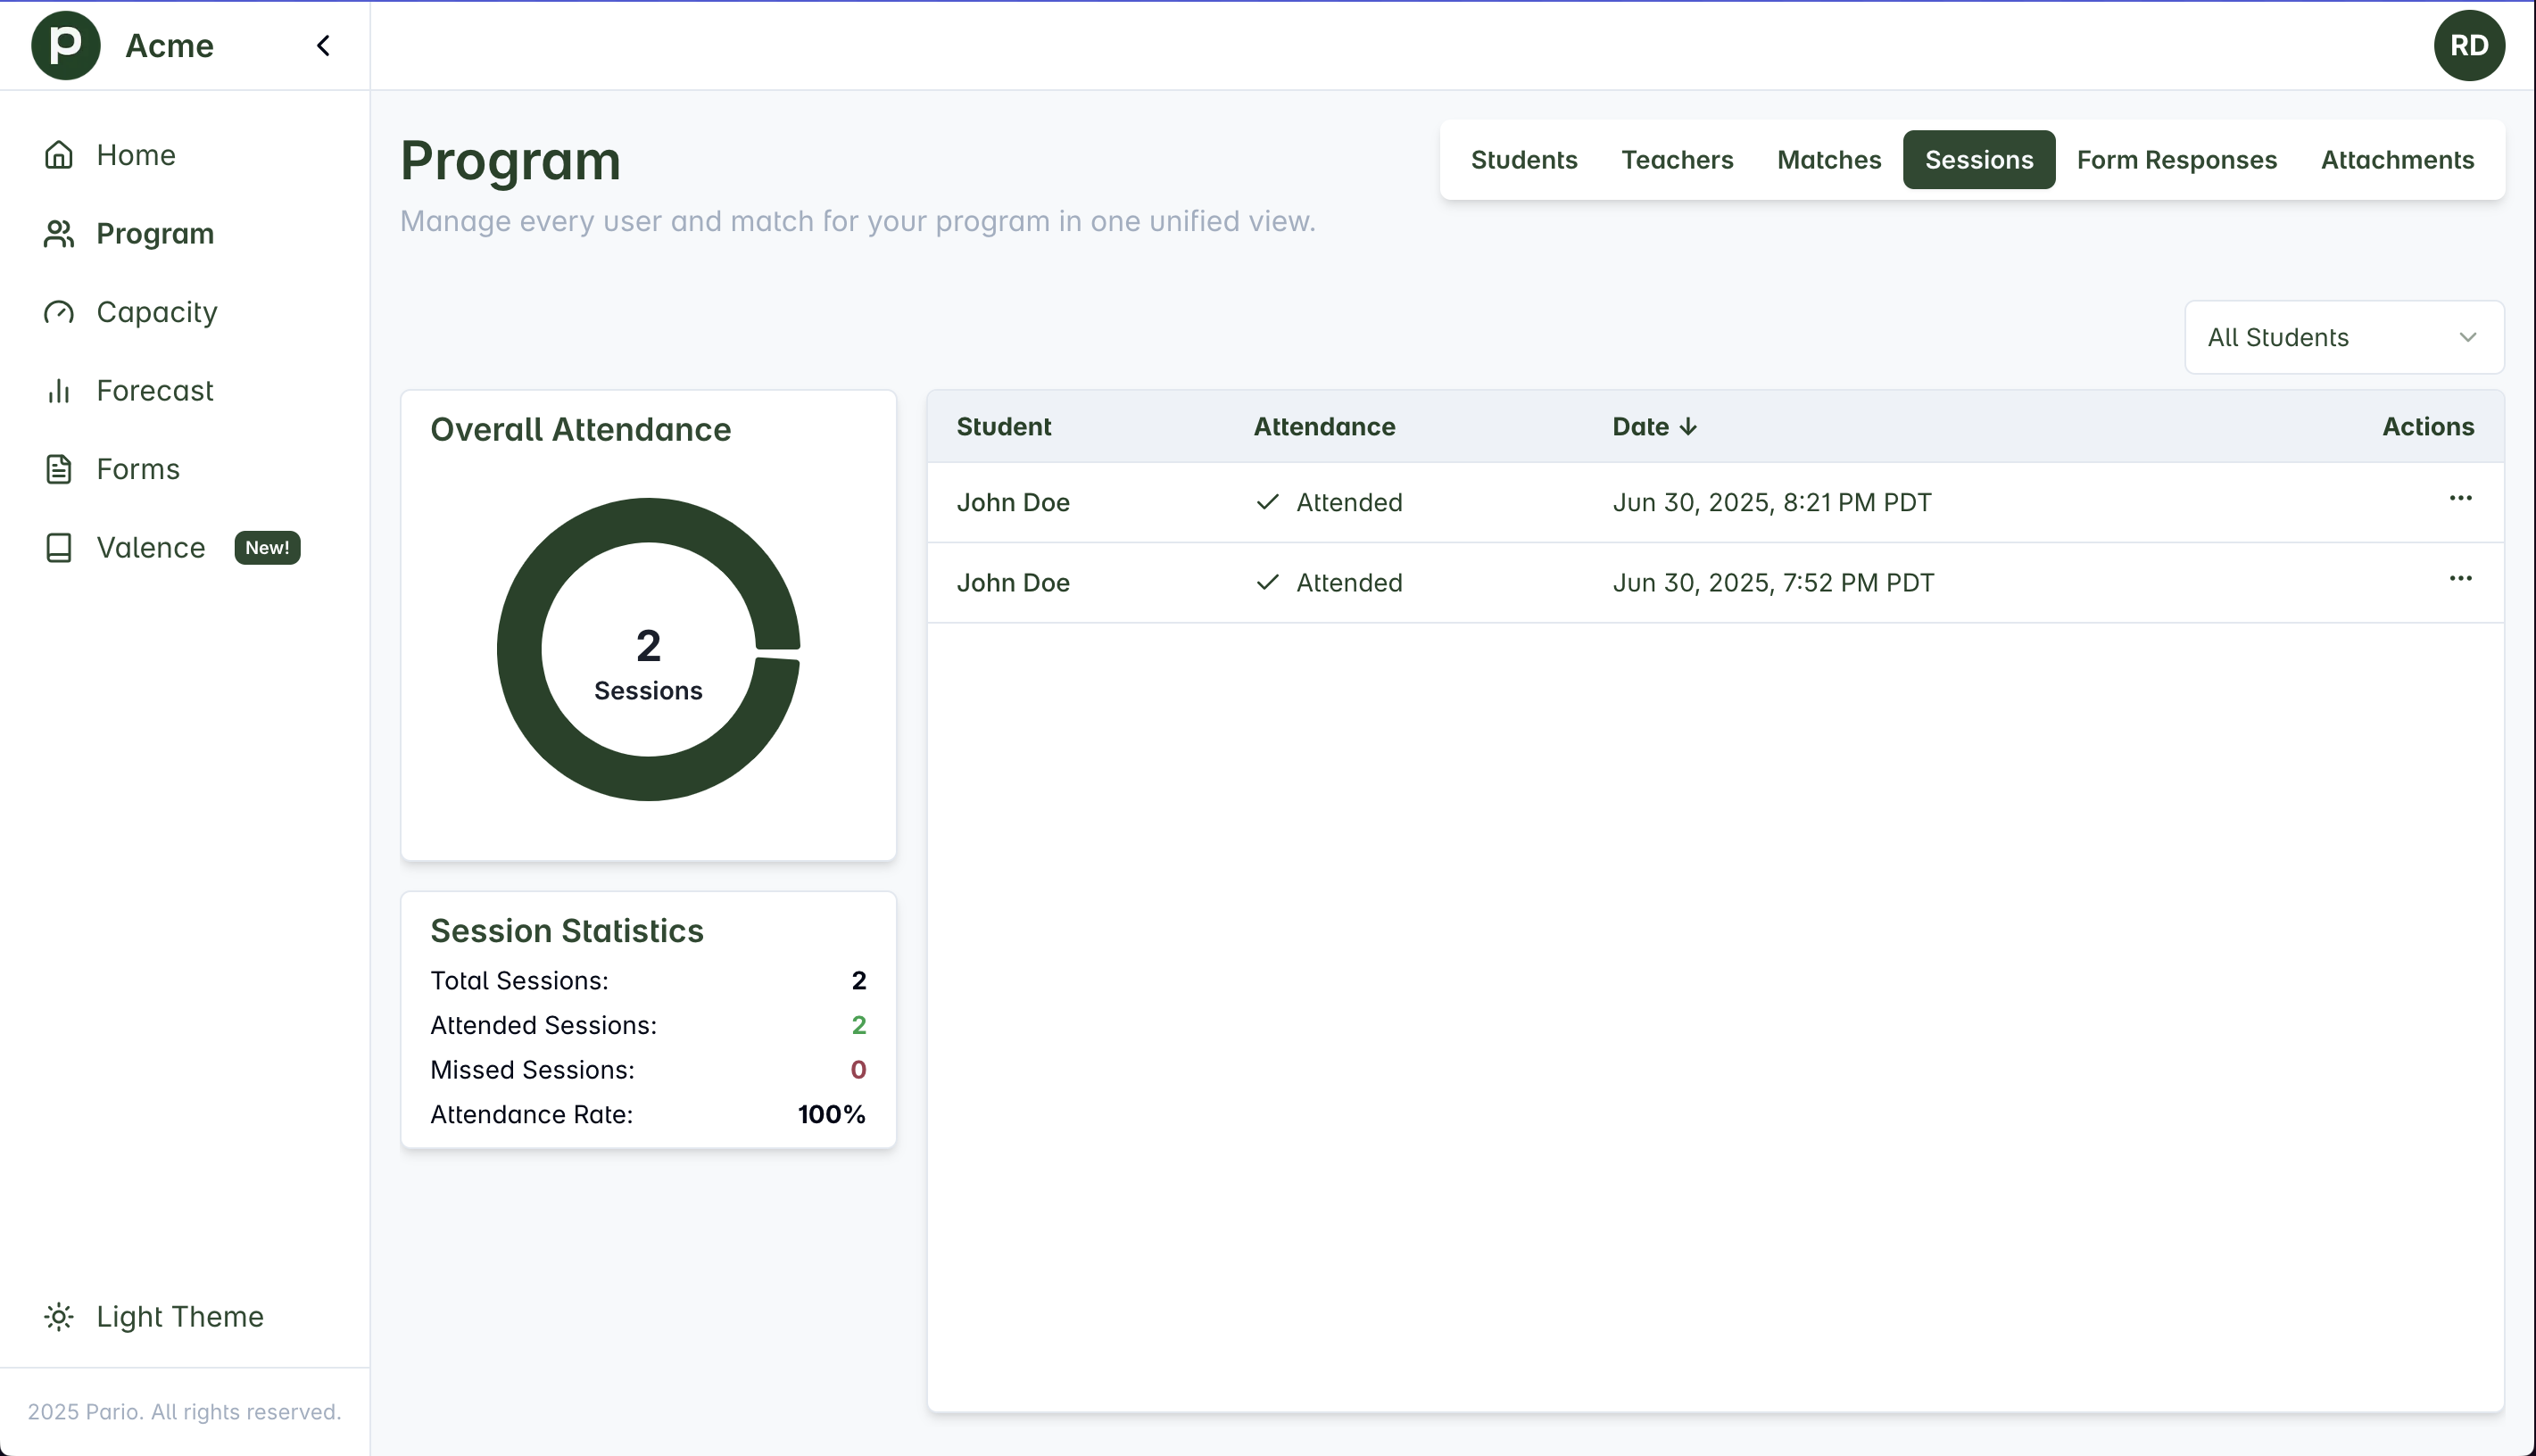Viewport: 2536px width, 1456px height.
Task: Open the RD user avatar menu
Action: click(2468, 45)
